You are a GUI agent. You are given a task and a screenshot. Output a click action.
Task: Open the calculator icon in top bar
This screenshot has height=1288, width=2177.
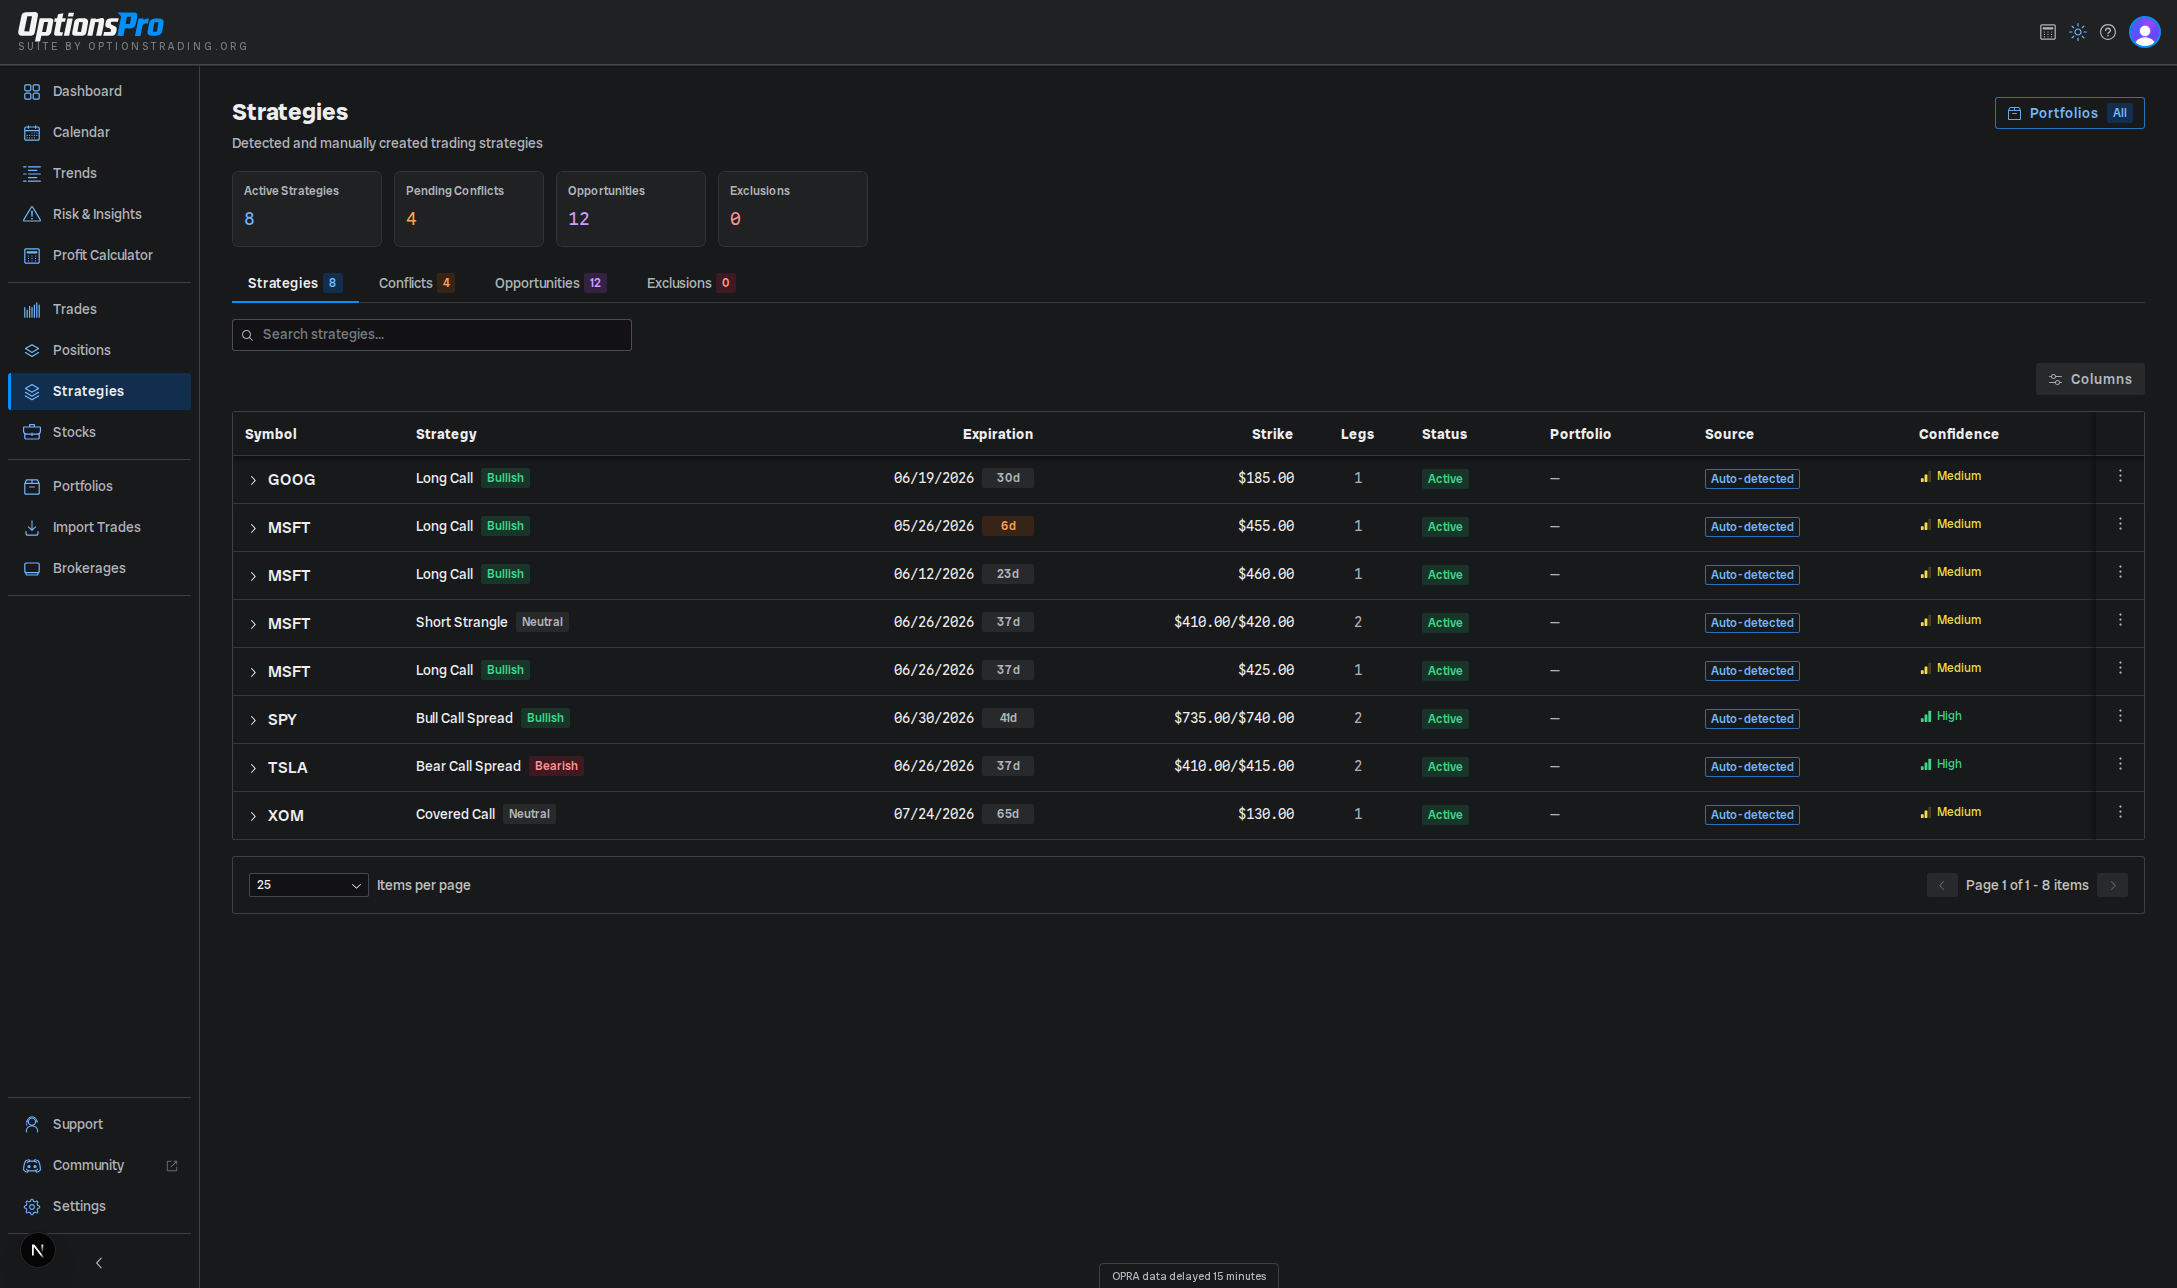click(2048, 32)
